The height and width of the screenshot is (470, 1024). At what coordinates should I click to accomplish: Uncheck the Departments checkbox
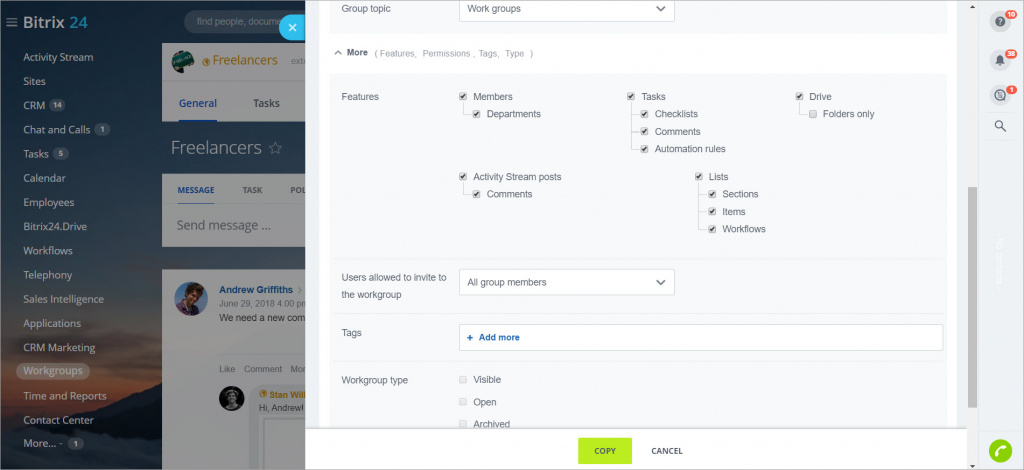[477, 114]
